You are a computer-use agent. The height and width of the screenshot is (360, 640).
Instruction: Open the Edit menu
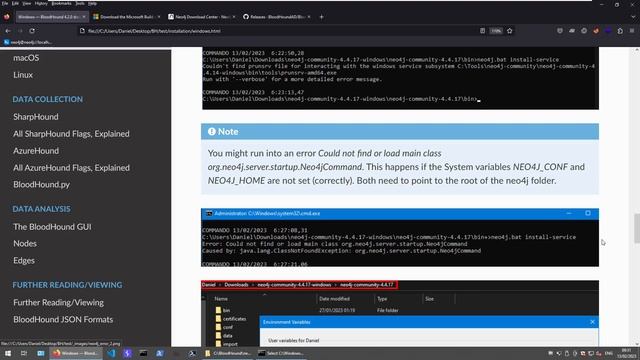point(15,3)
